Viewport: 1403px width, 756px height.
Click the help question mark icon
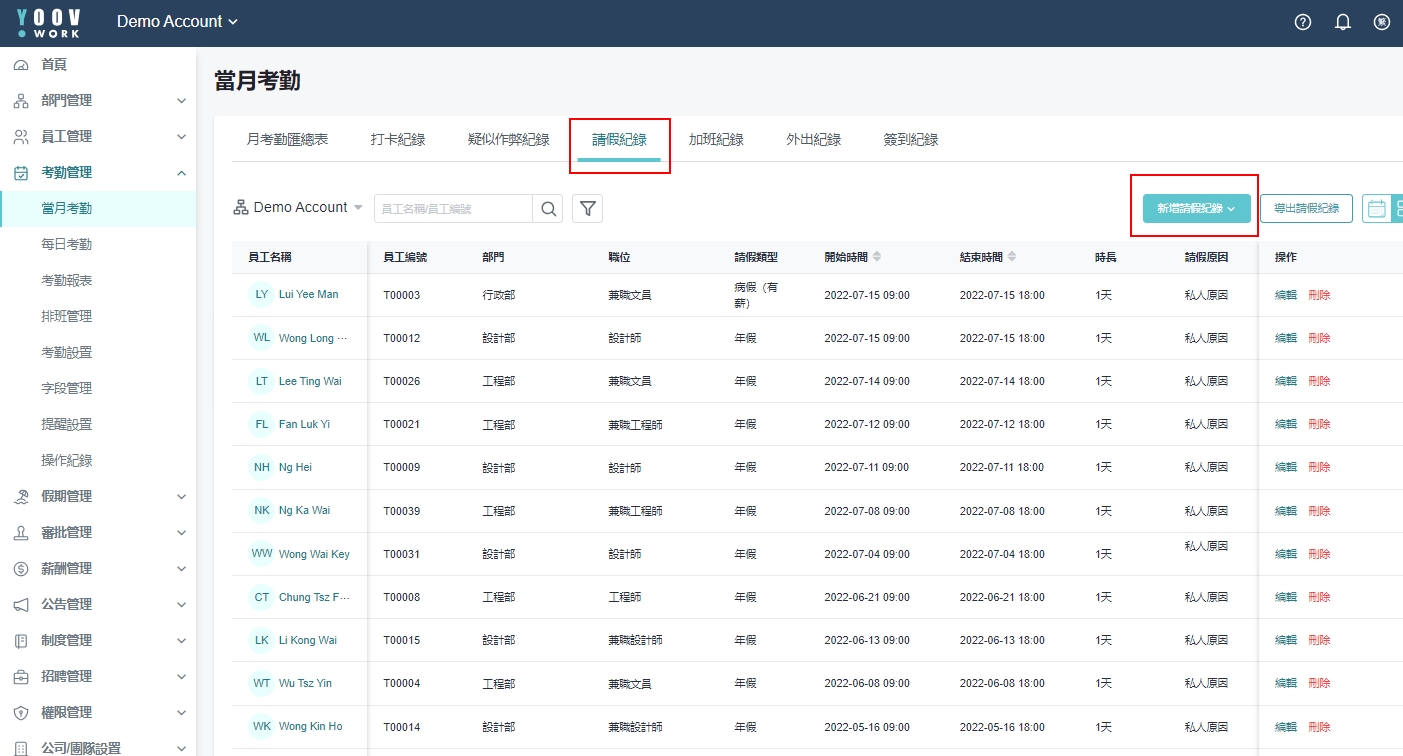(x=1302, y=22)
